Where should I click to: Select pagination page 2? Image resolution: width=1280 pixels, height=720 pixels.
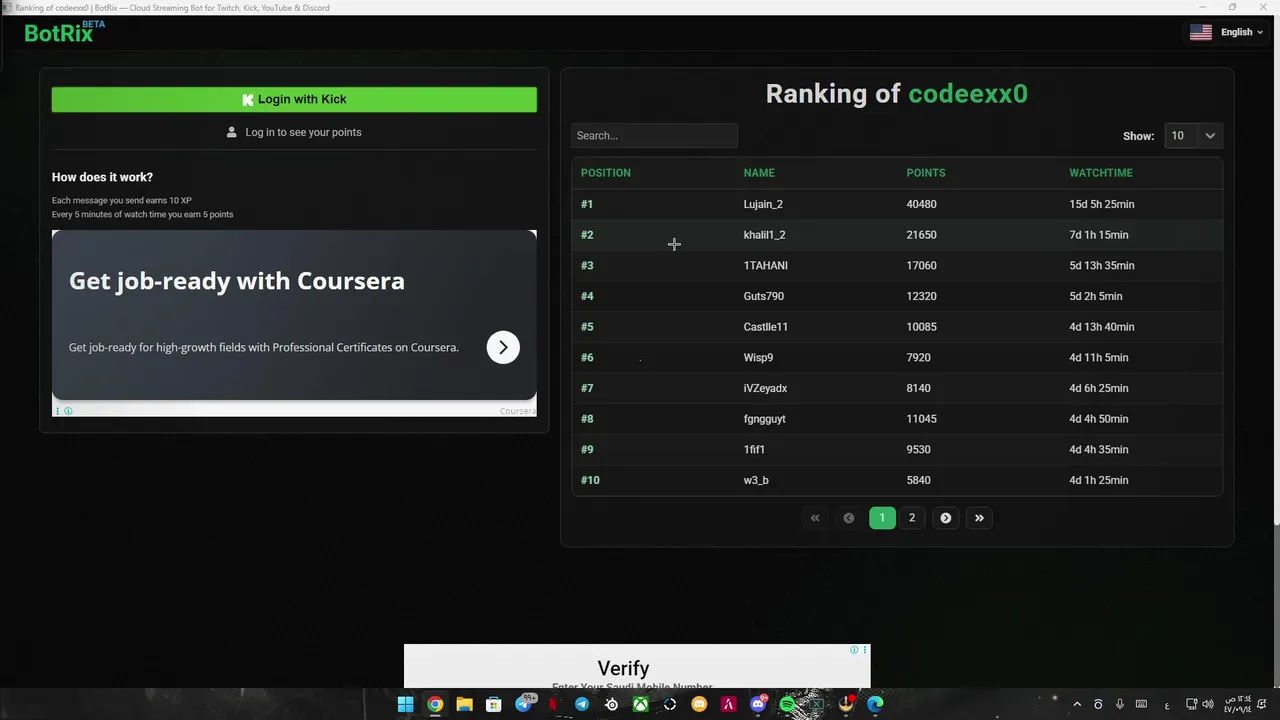(912, 518)
